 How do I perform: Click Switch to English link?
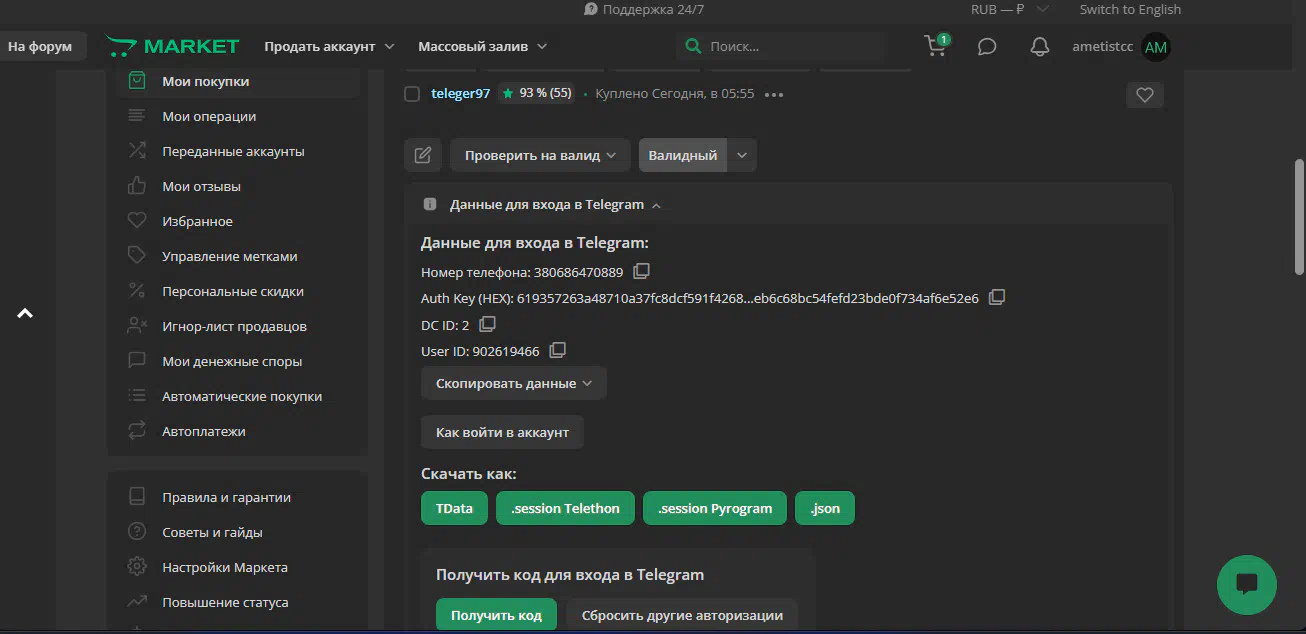point(1130,9)
